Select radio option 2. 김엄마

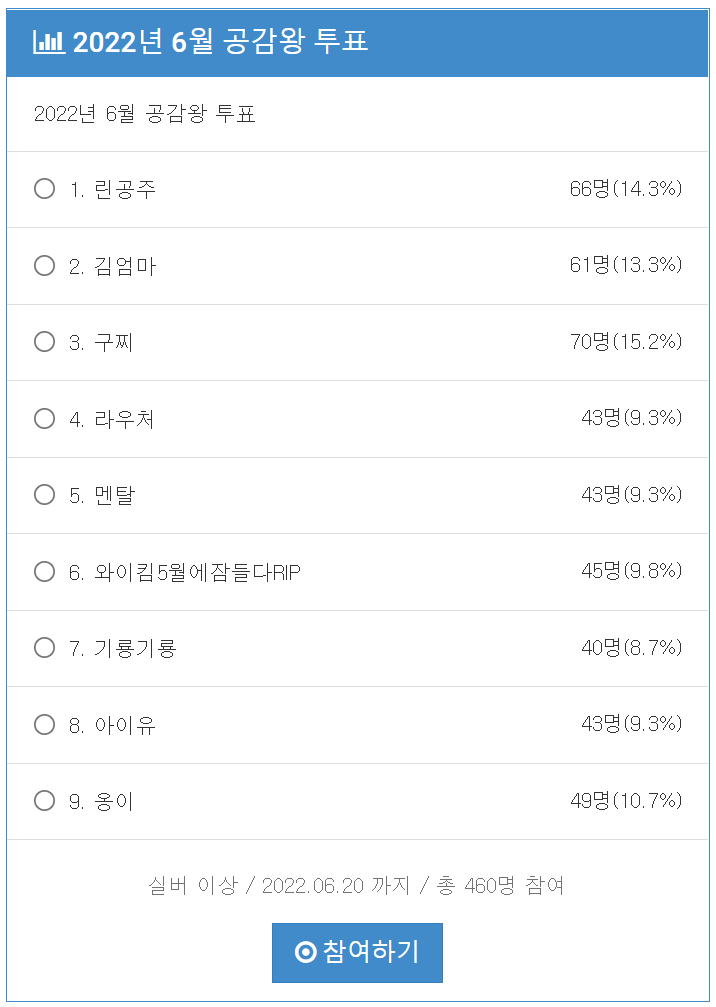(x=44, y=265)
